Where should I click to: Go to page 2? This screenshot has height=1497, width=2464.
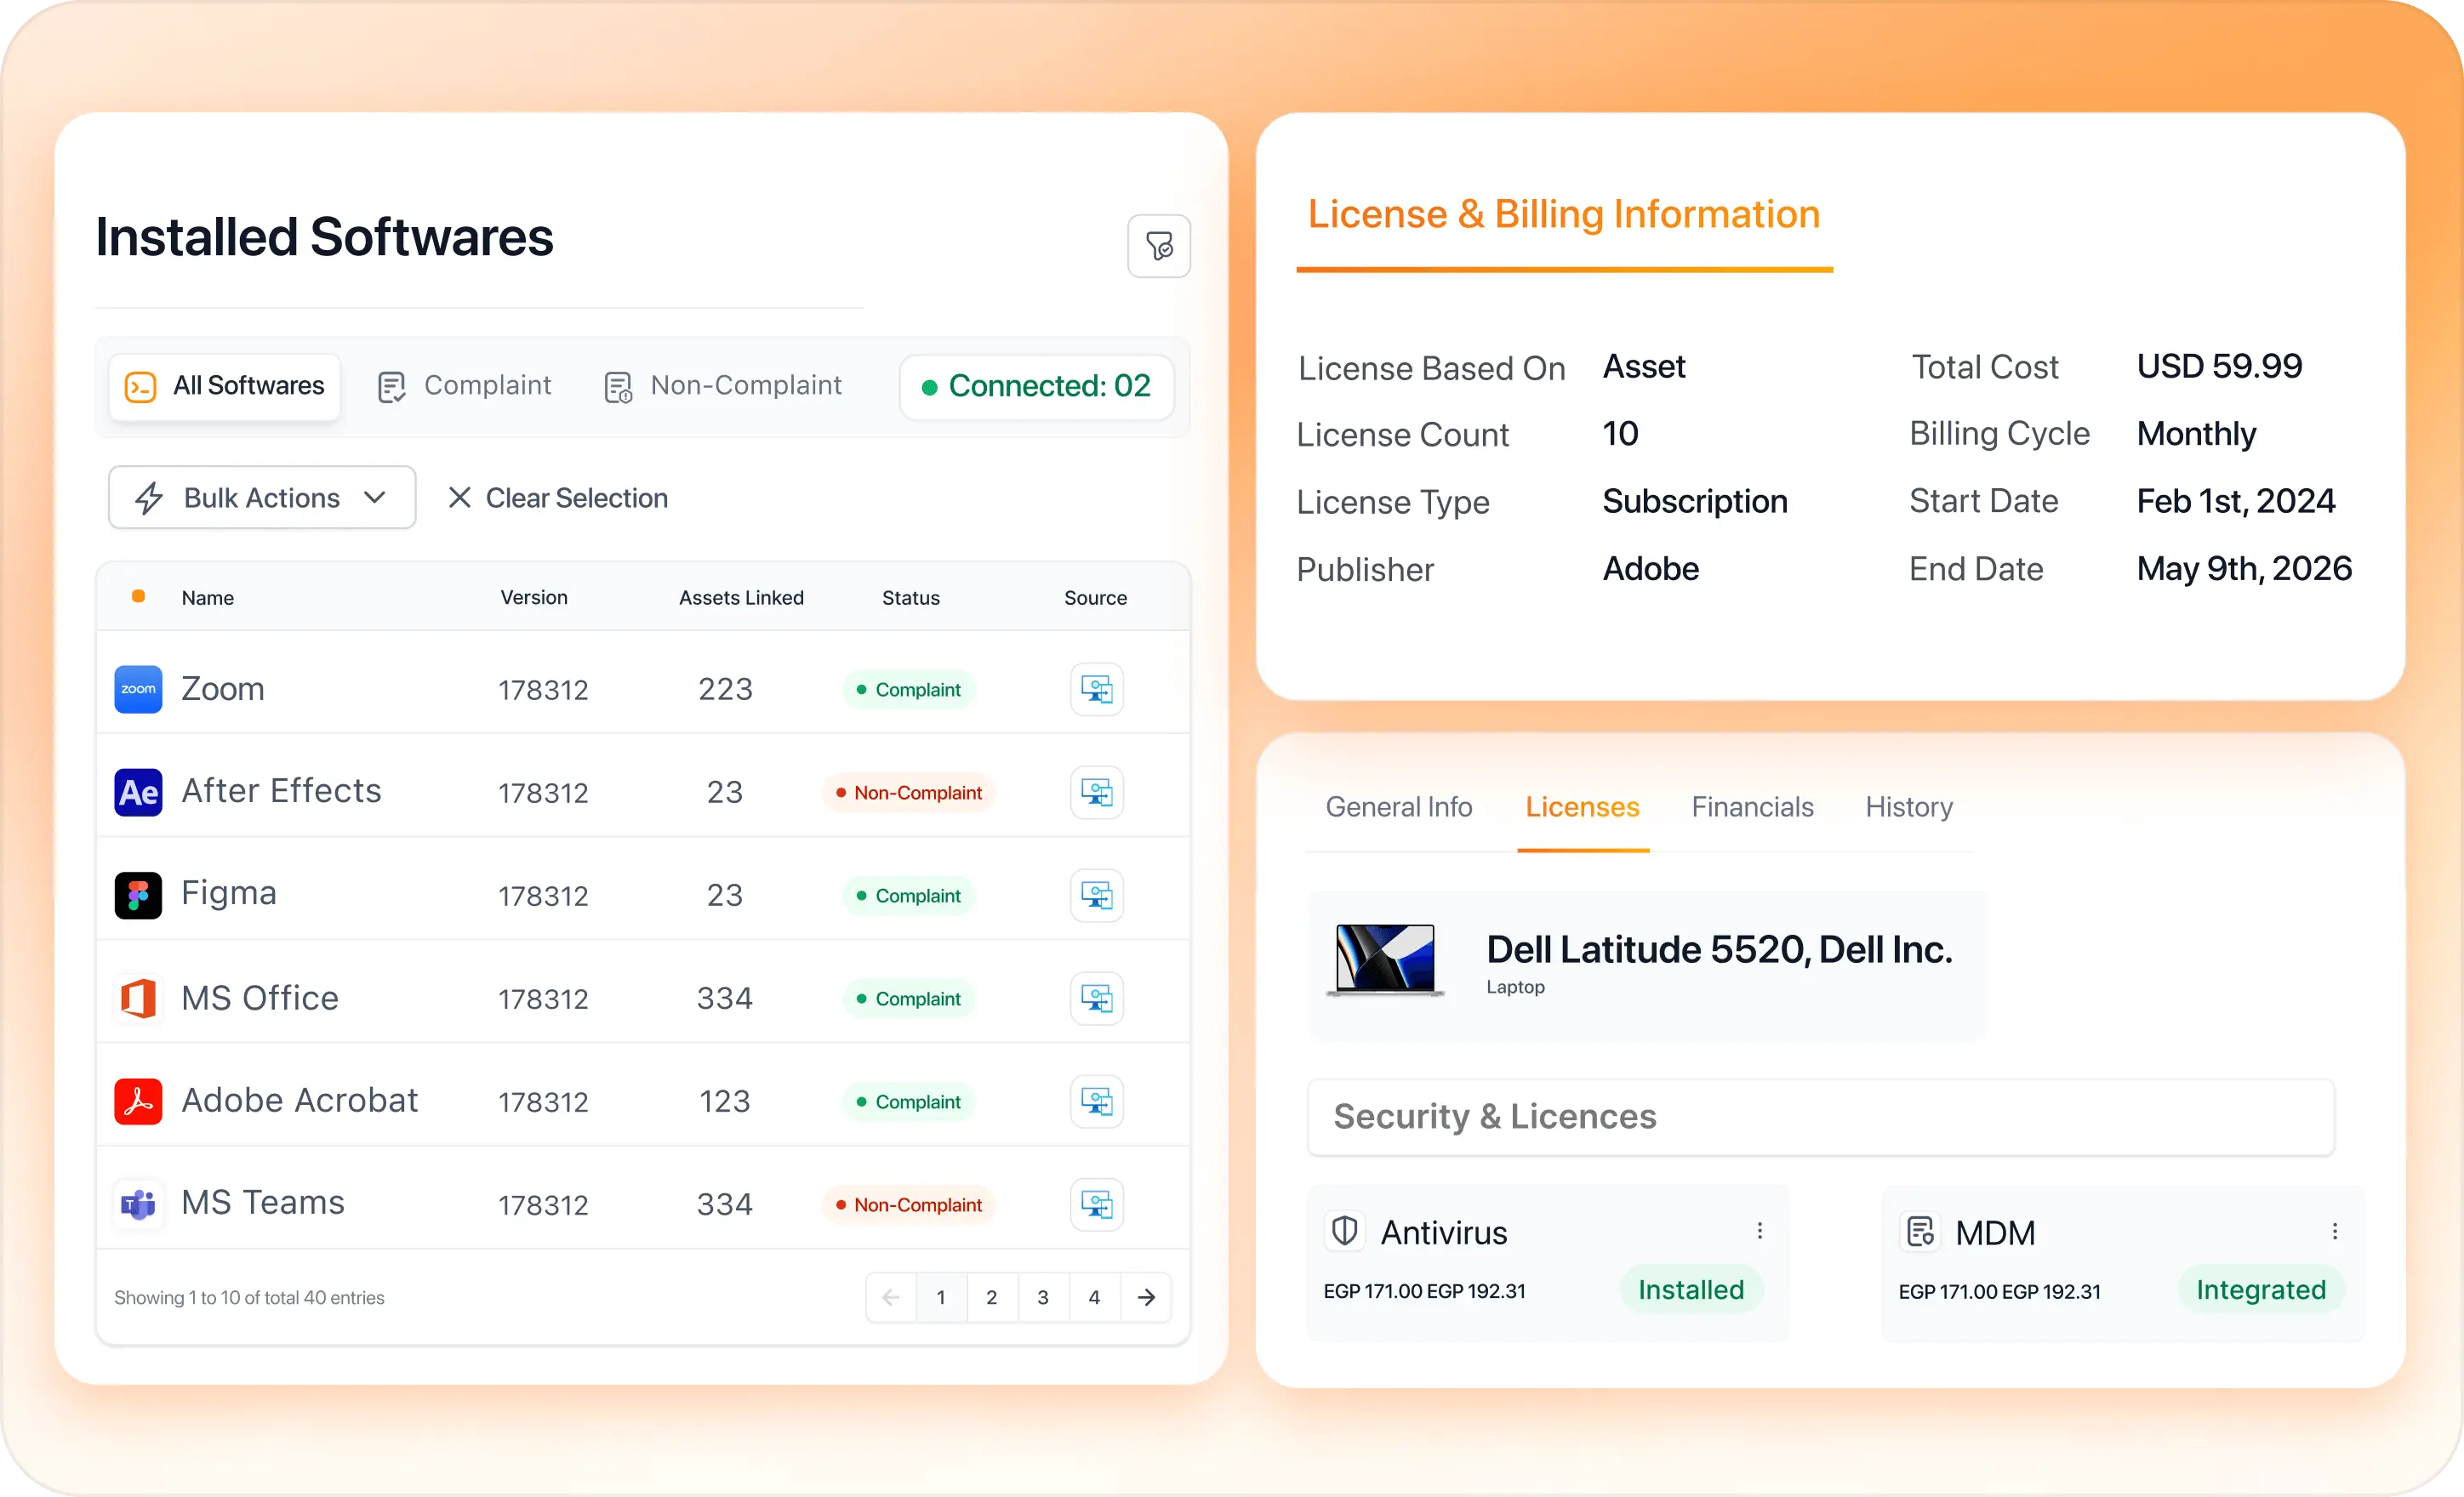click(992, 1297)
